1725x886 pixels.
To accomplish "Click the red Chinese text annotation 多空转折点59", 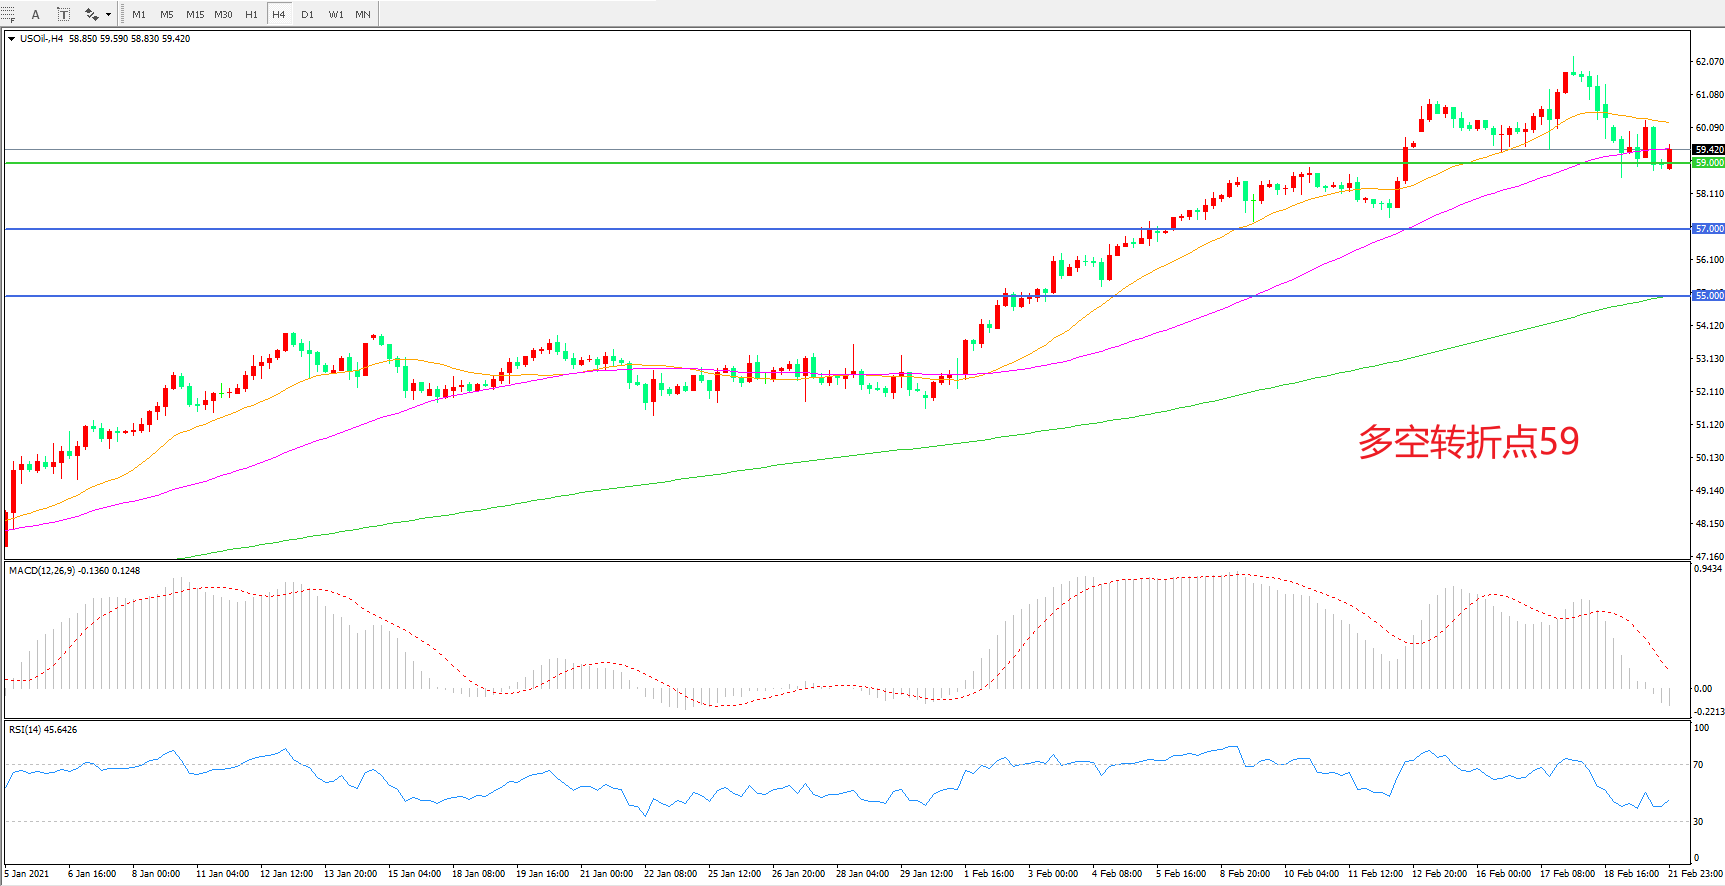I will coord(1467,441).
